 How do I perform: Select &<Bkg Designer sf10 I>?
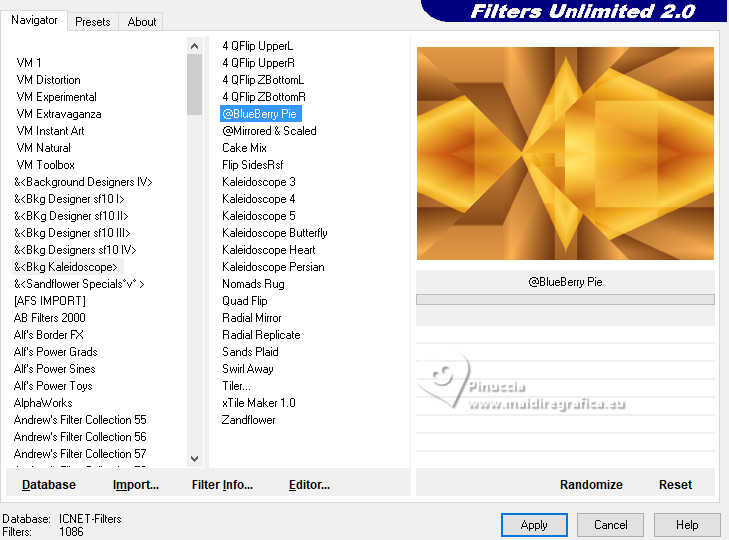(69, 199)
